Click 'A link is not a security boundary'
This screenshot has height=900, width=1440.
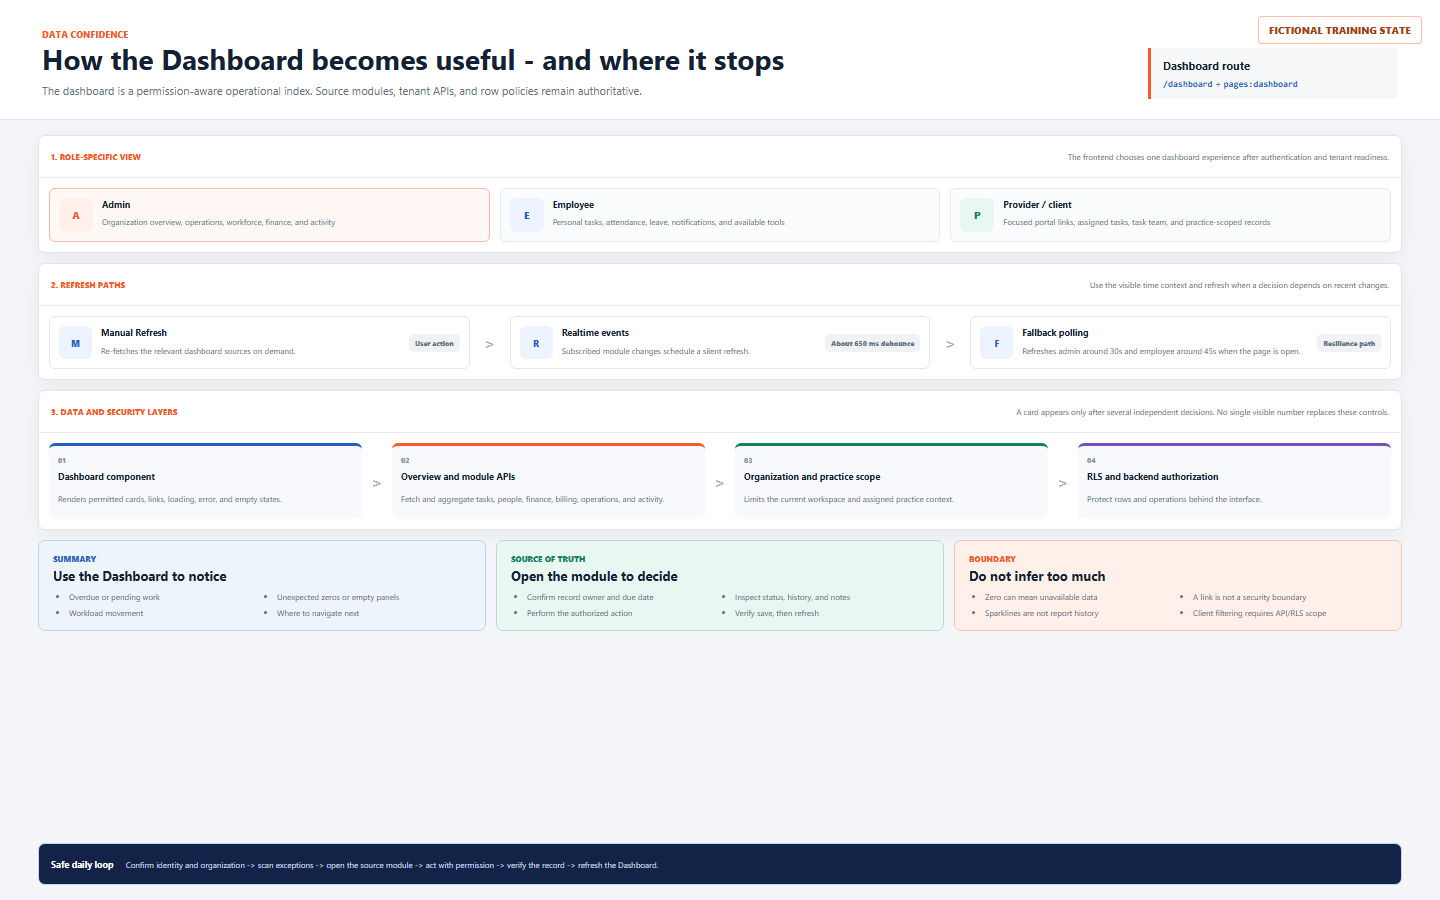click(x=1250, y=597)
